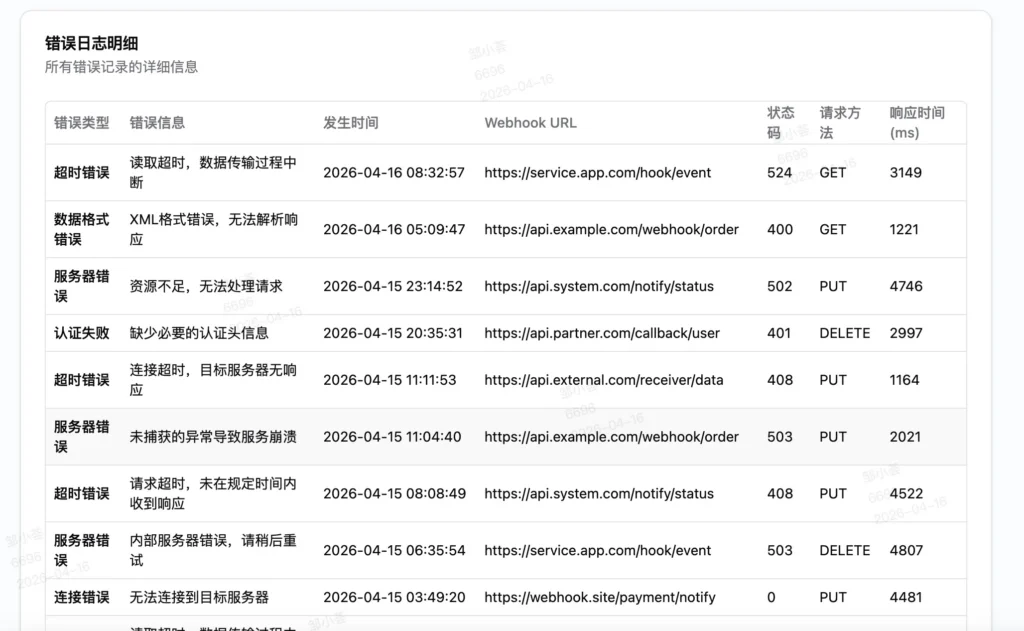The height and width of the screenshot is (631, 1024).
Task: Sort by 响应时间 (ms) column header
Action: (x=916, y=122)
